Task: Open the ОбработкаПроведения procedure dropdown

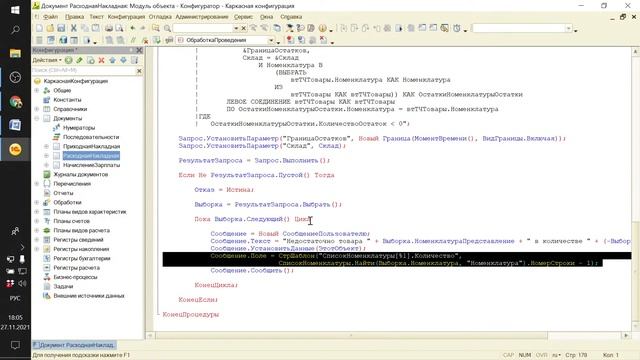Action: click(271, 40)
